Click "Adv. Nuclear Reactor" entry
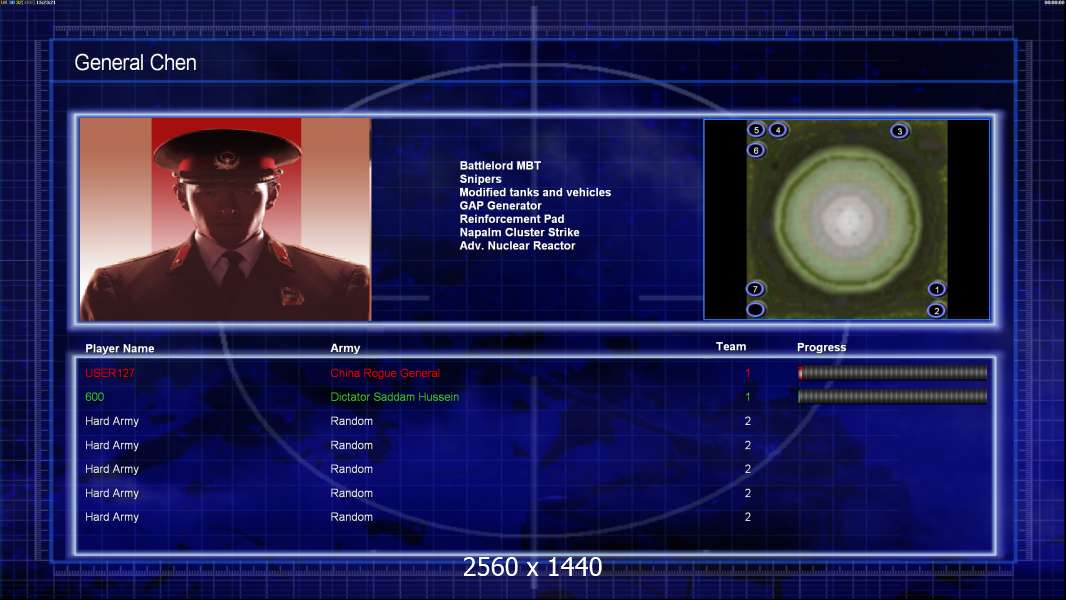The width and height of the screenshot is (1066, 600). coord(517,245)
